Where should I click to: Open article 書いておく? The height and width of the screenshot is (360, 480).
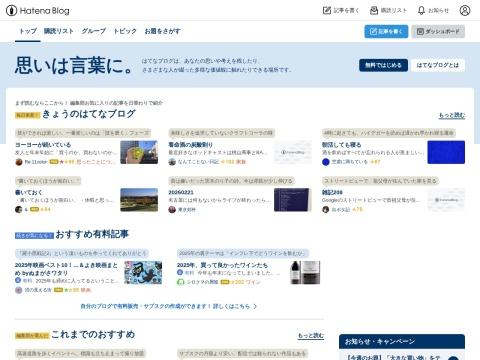[29, 192]
